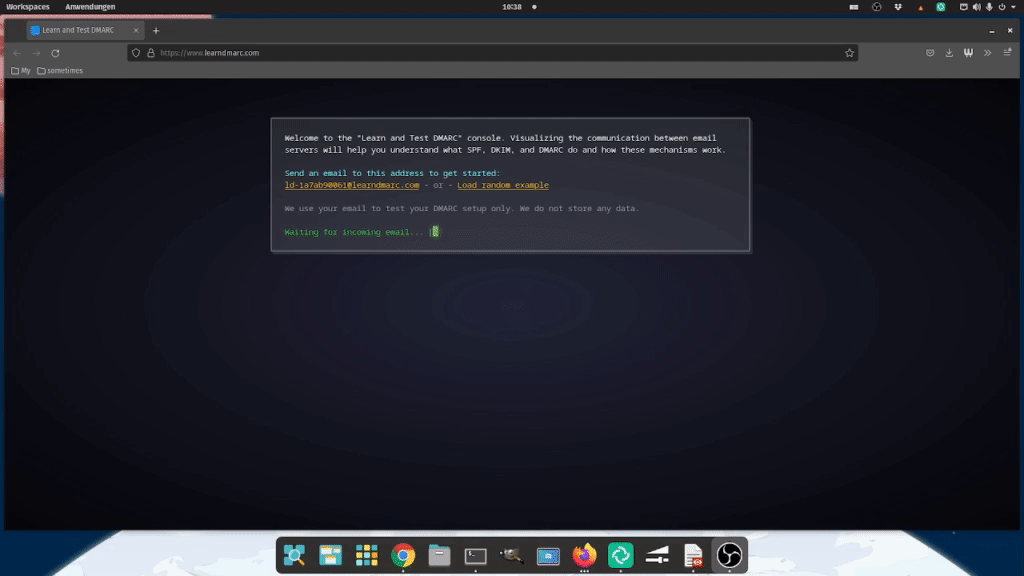Click the OBS tray icon
The width and height of the screenshot is (1024, 576).
(x=876, y=7)
